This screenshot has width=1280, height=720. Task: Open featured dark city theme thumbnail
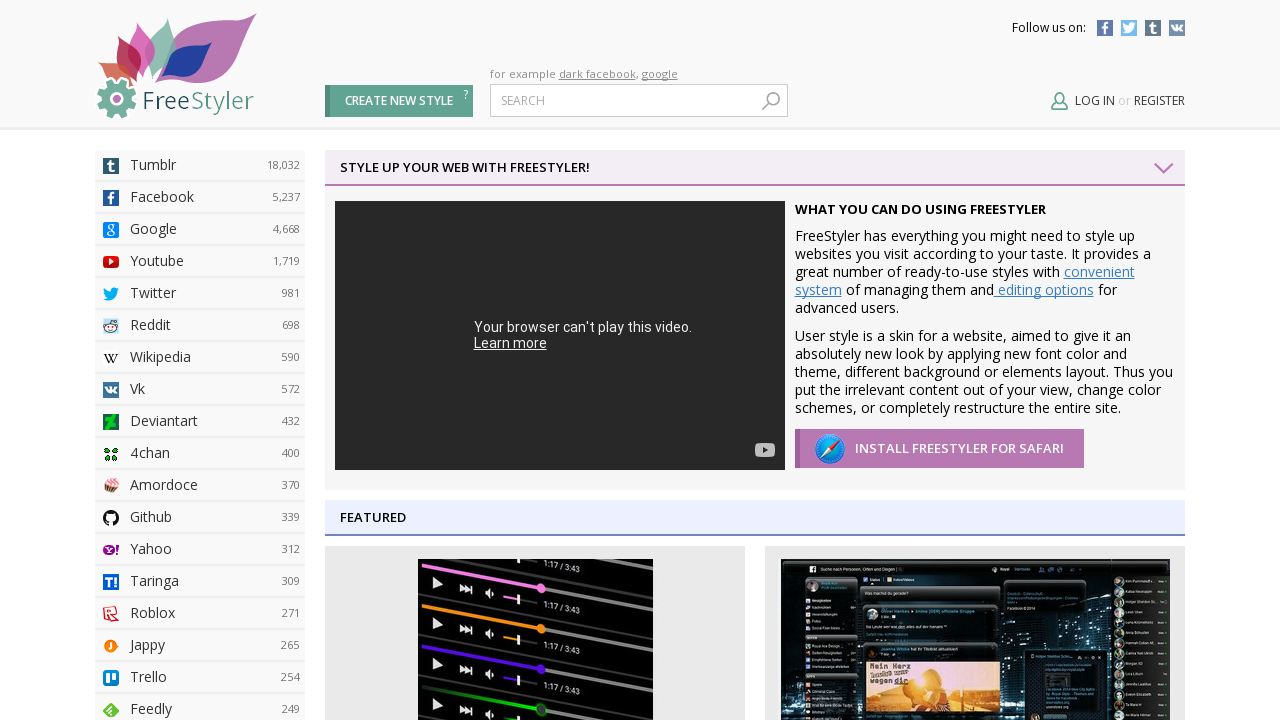975,639
